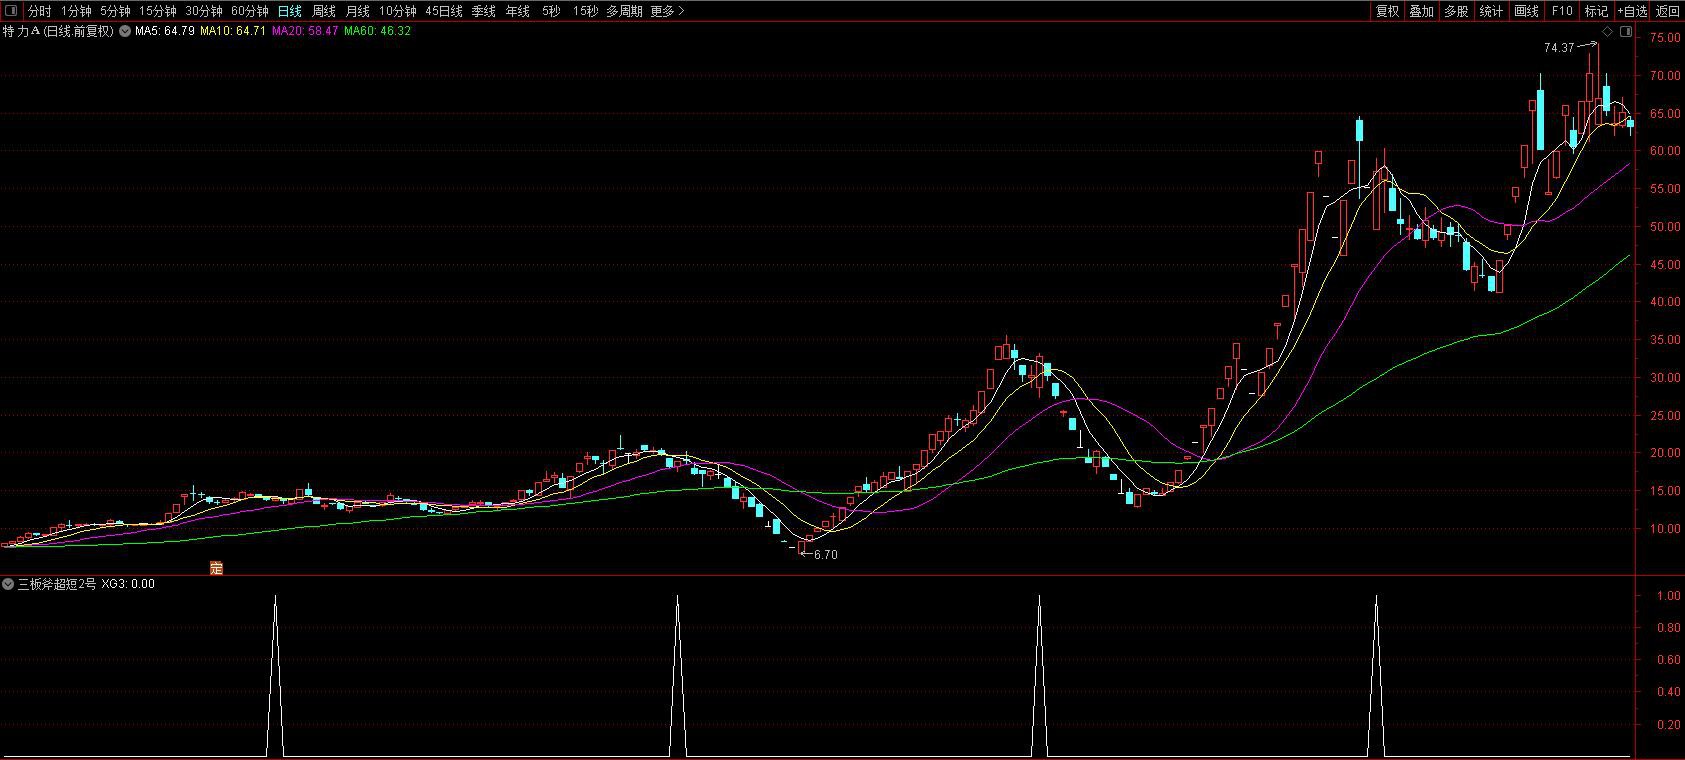The image size is (1685, 760).
Task: Toggle the left sidebar panel icon
Action: pyautogui.click(x=11, y=11)
